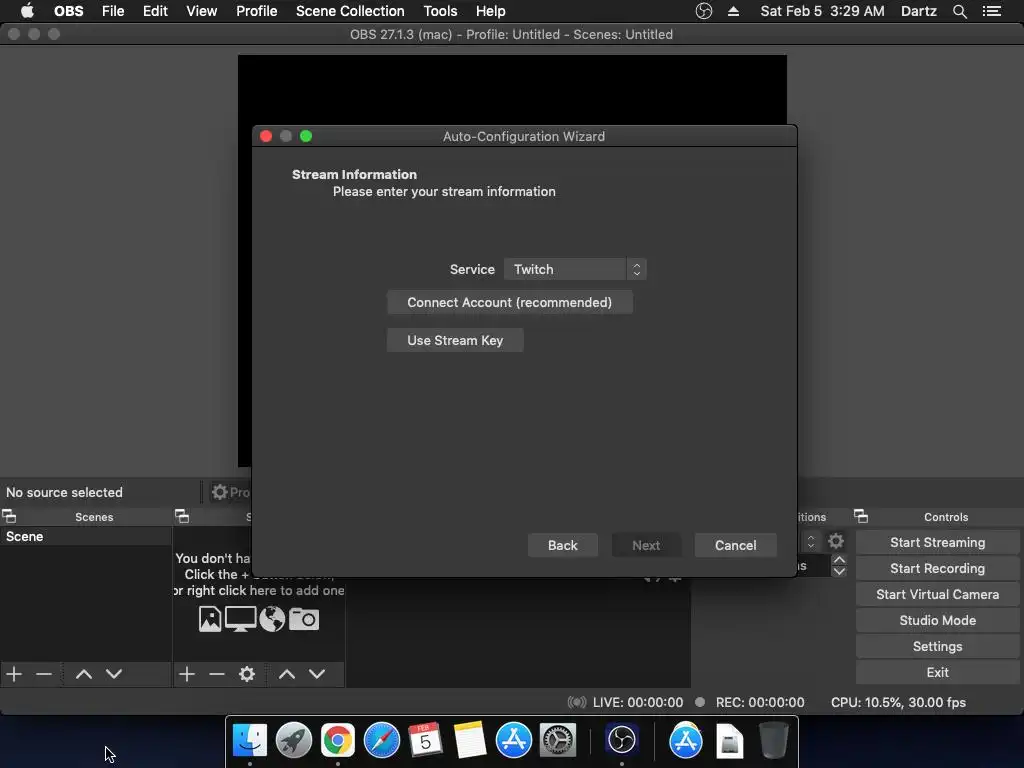The image size is (1024, 768).
Task: Open Google Chrome from the Dock
Action: pos(338,741)
